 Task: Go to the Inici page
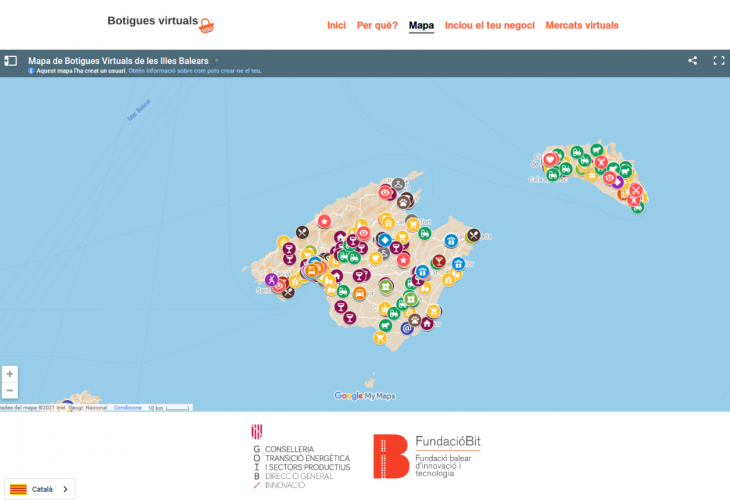(x=336, y=25)
